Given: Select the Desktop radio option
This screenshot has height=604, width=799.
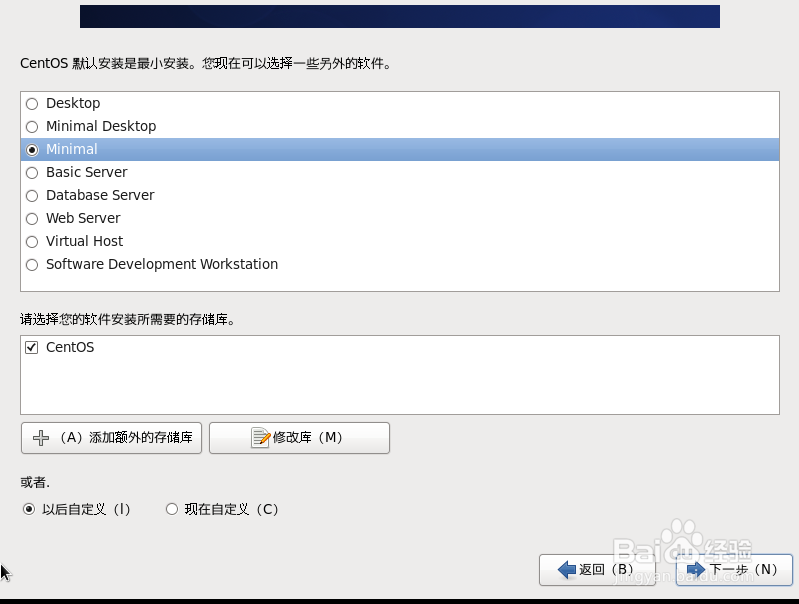Looking at the screenshot, I should (x=32, y=104).
